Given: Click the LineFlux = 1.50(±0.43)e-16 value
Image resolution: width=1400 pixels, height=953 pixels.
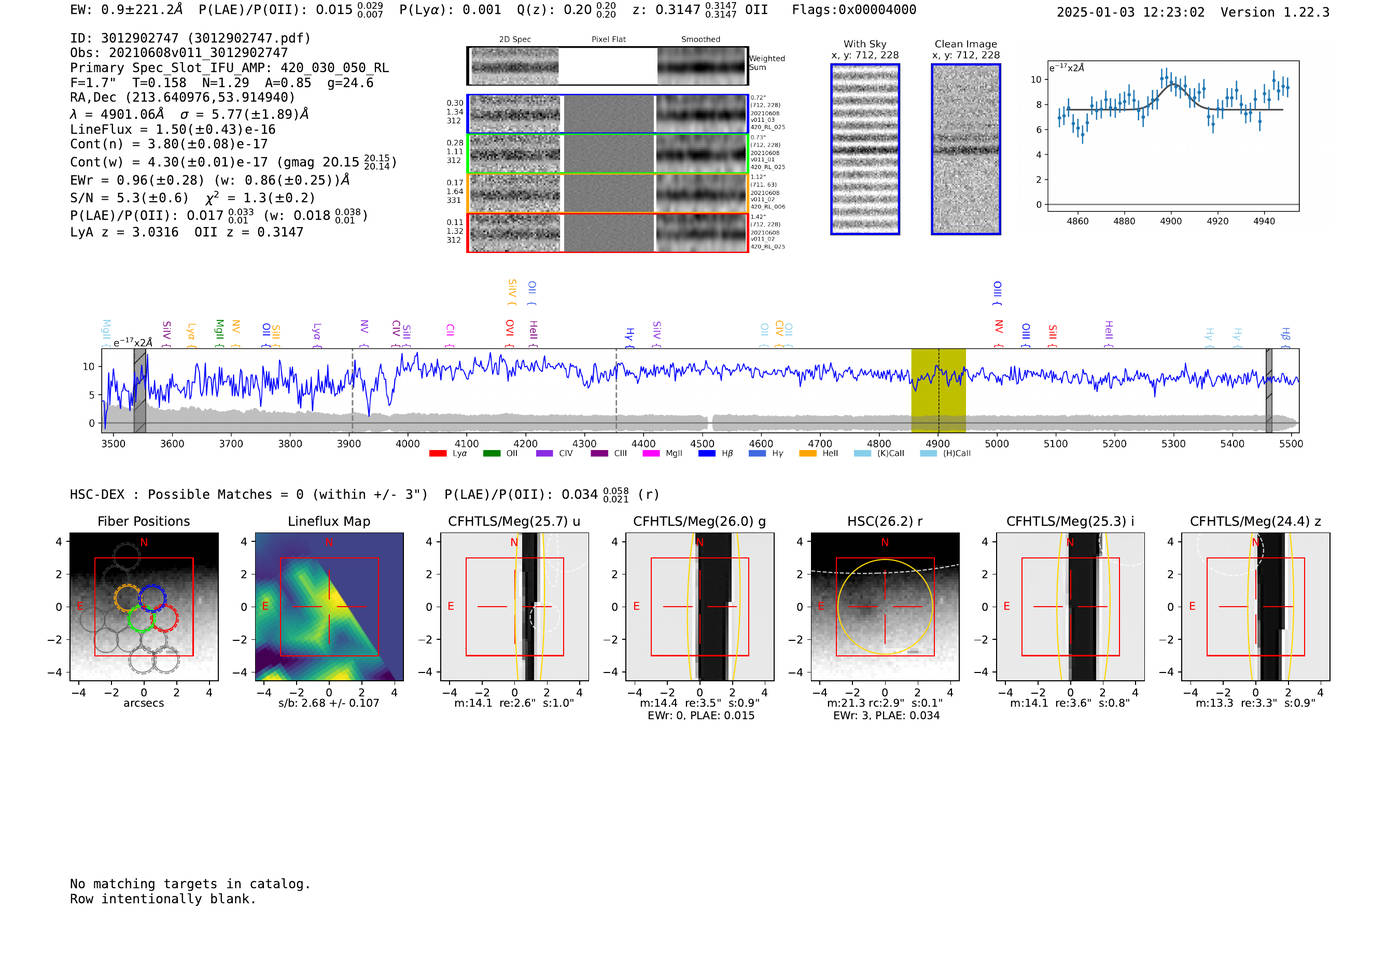Looking at the screenshot, I should (x=173, y=130).
